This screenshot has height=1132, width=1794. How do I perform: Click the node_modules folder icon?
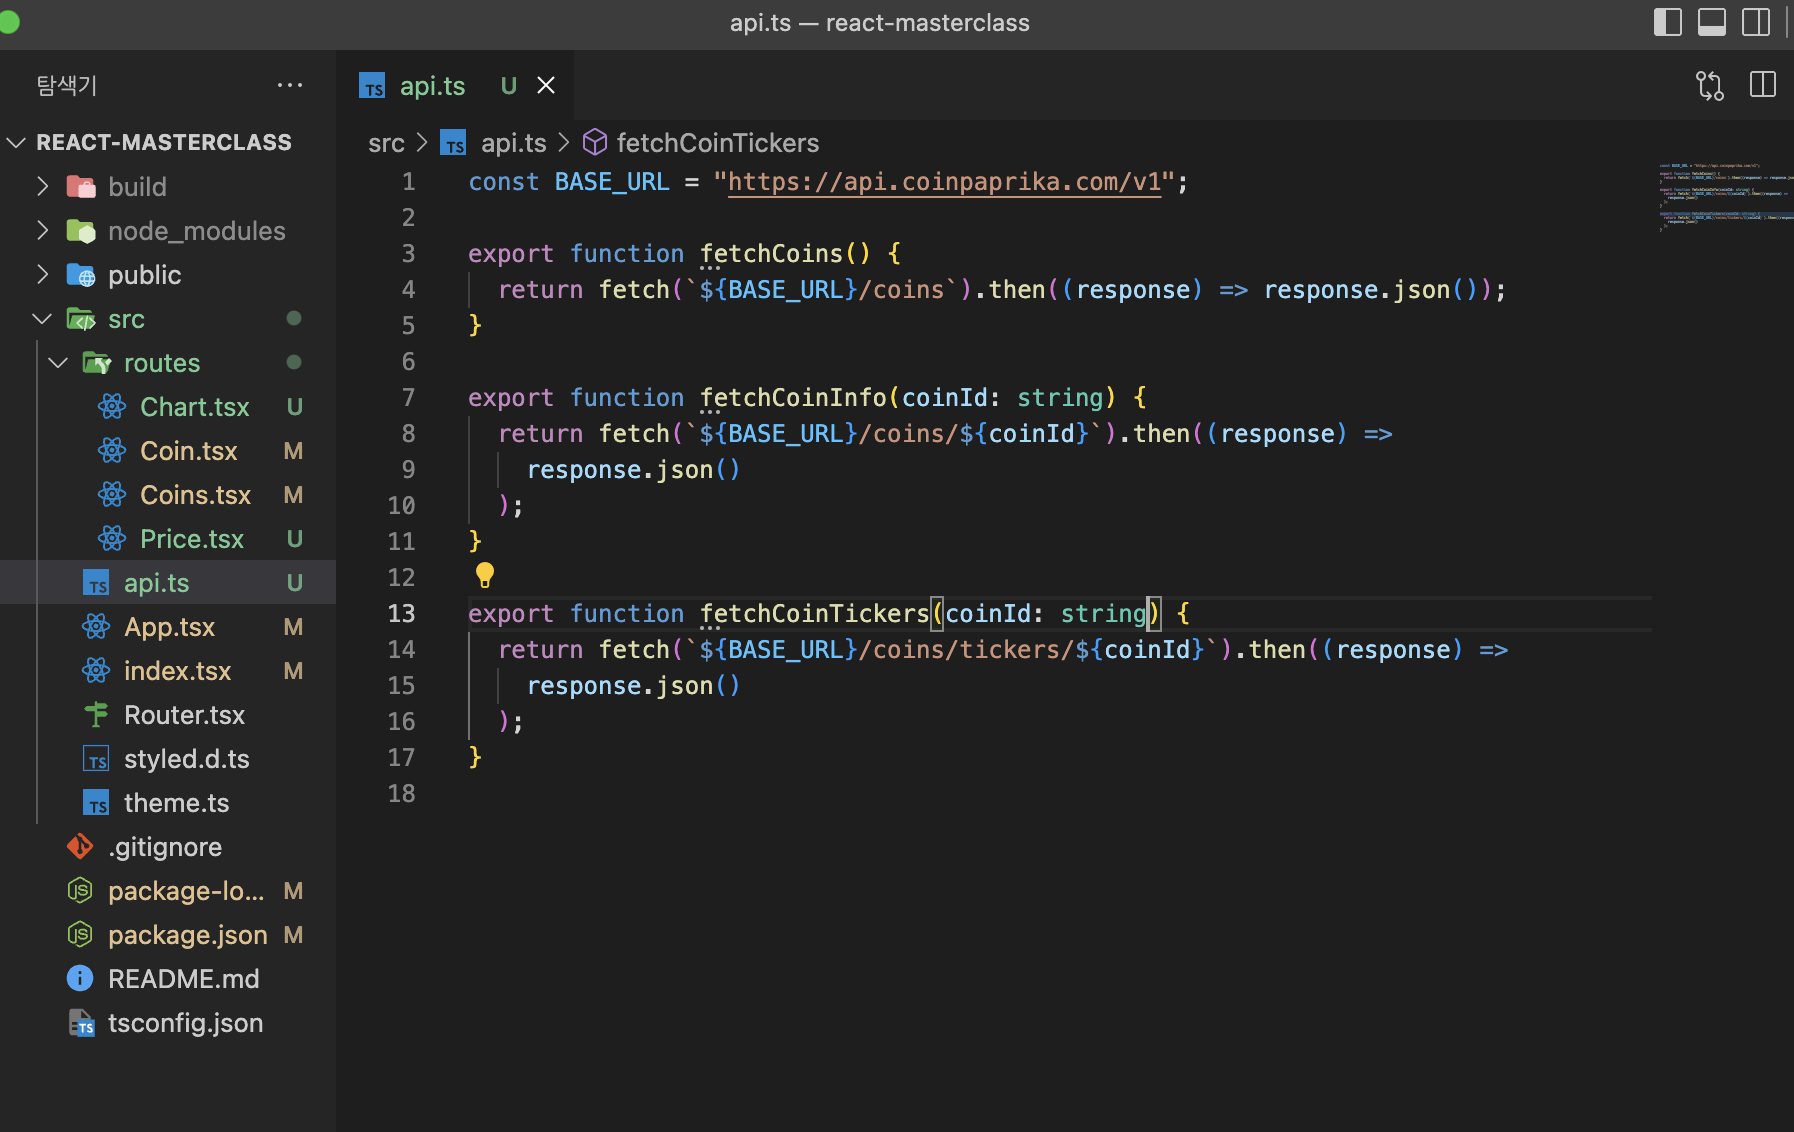(81, 230)
